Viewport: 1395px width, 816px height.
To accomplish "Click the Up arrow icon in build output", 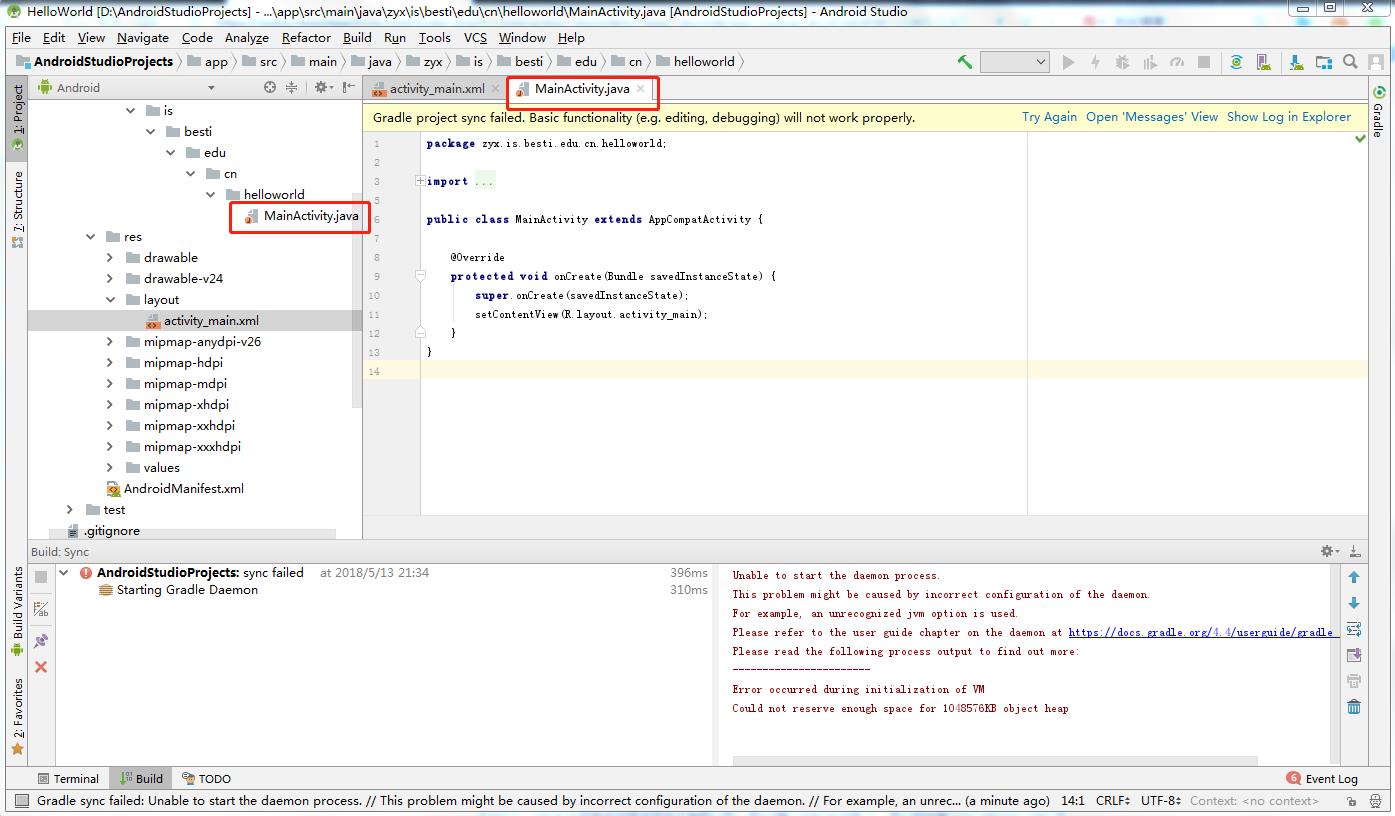I will point(1354,578).
